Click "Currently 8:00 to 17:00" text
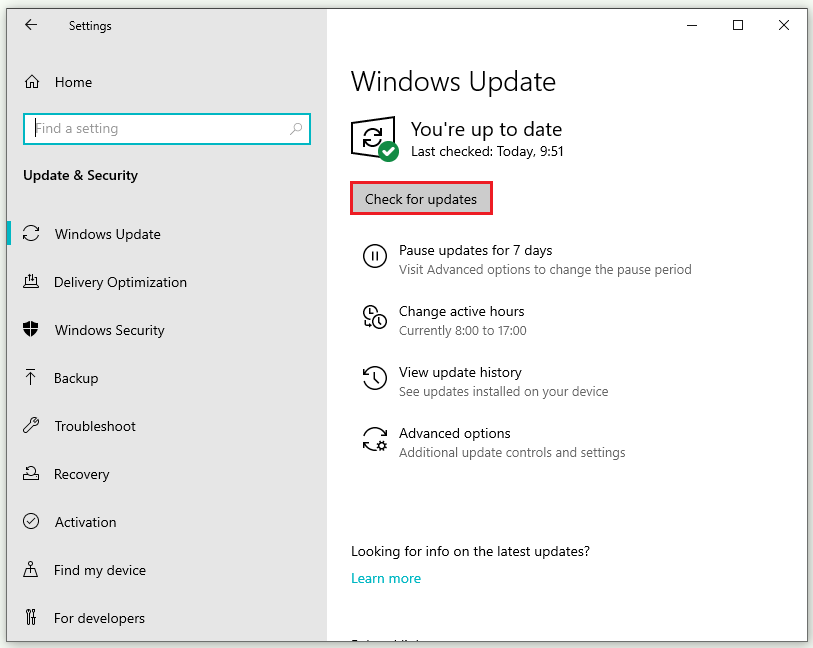This screenshot has height=648, width=813. [x=462, y=331]
